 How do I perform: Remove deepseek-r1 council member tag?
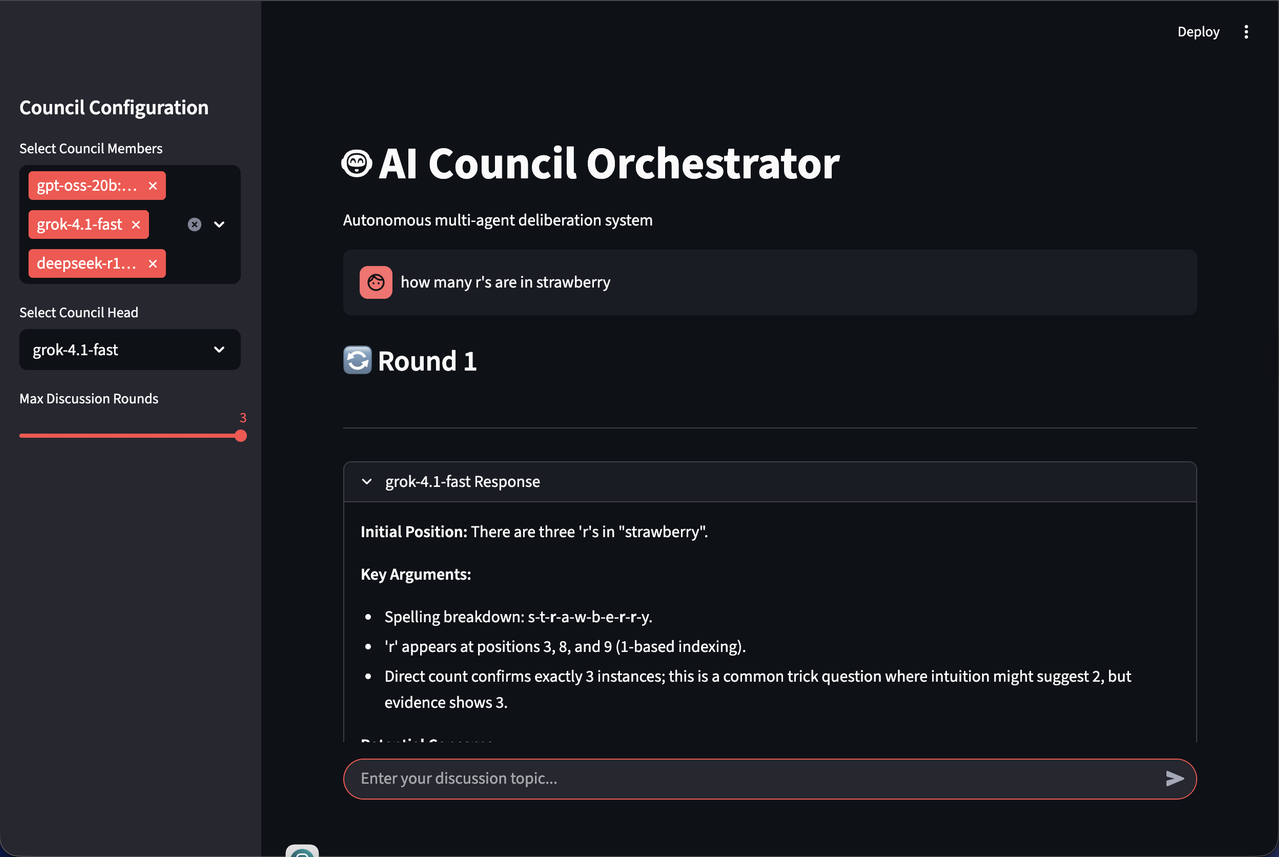pyautogui.click(x=153, y=264)
